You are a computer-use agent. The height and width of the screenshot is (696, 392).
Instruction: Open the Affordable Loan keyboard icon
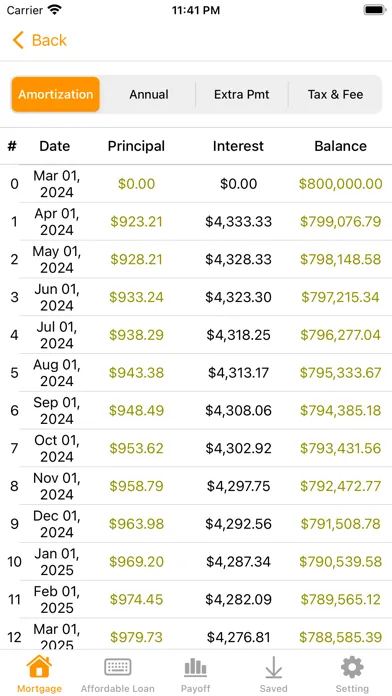pyautogui.click(x=118, y=667)
